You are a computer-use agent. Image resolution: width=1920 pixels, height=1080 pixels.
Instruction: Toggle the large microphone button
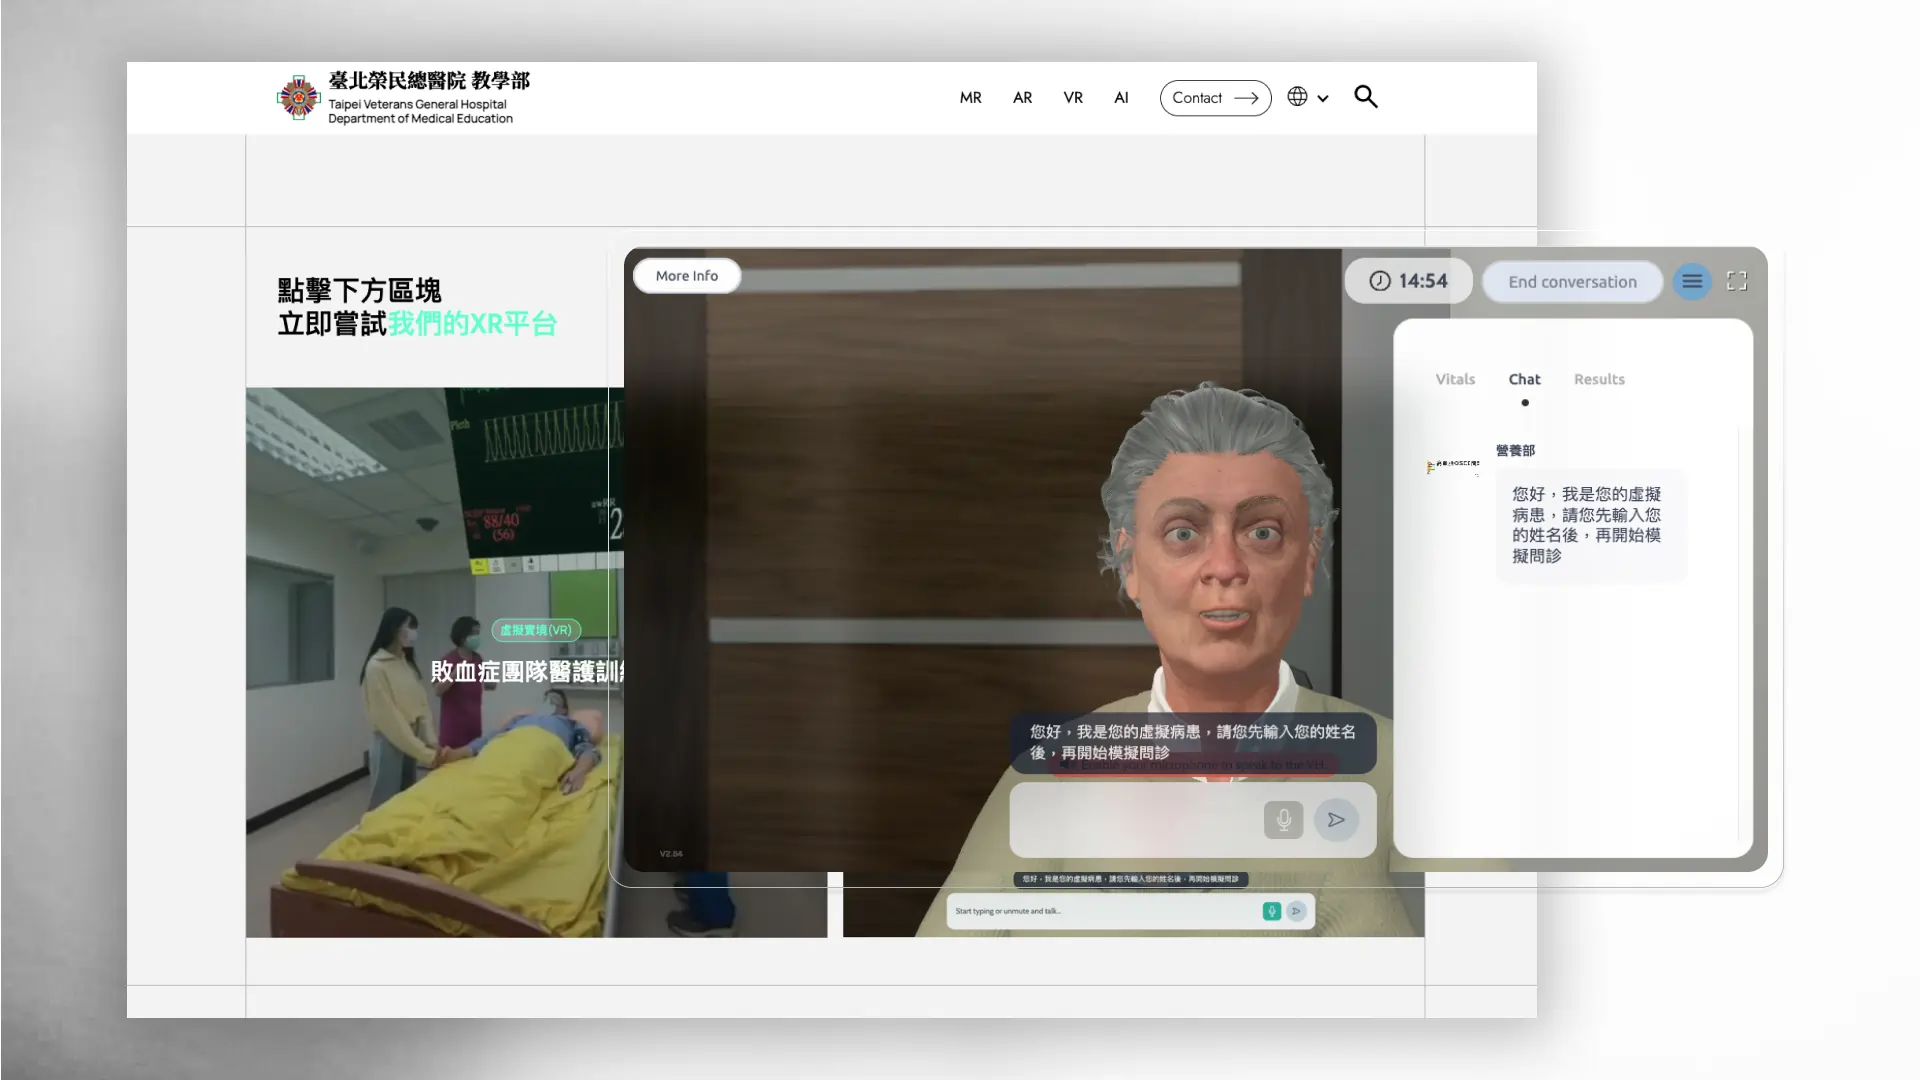coord(1283,820)
